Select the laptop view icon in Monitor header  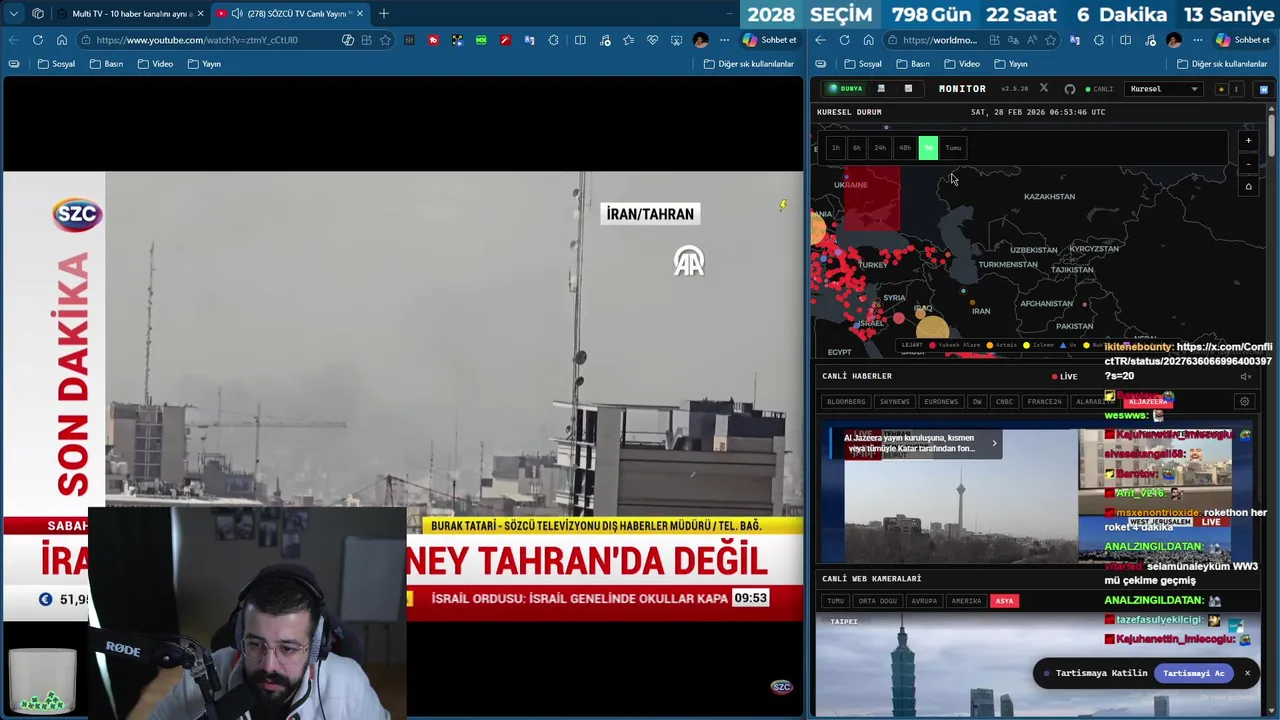(x=881, y=89)
